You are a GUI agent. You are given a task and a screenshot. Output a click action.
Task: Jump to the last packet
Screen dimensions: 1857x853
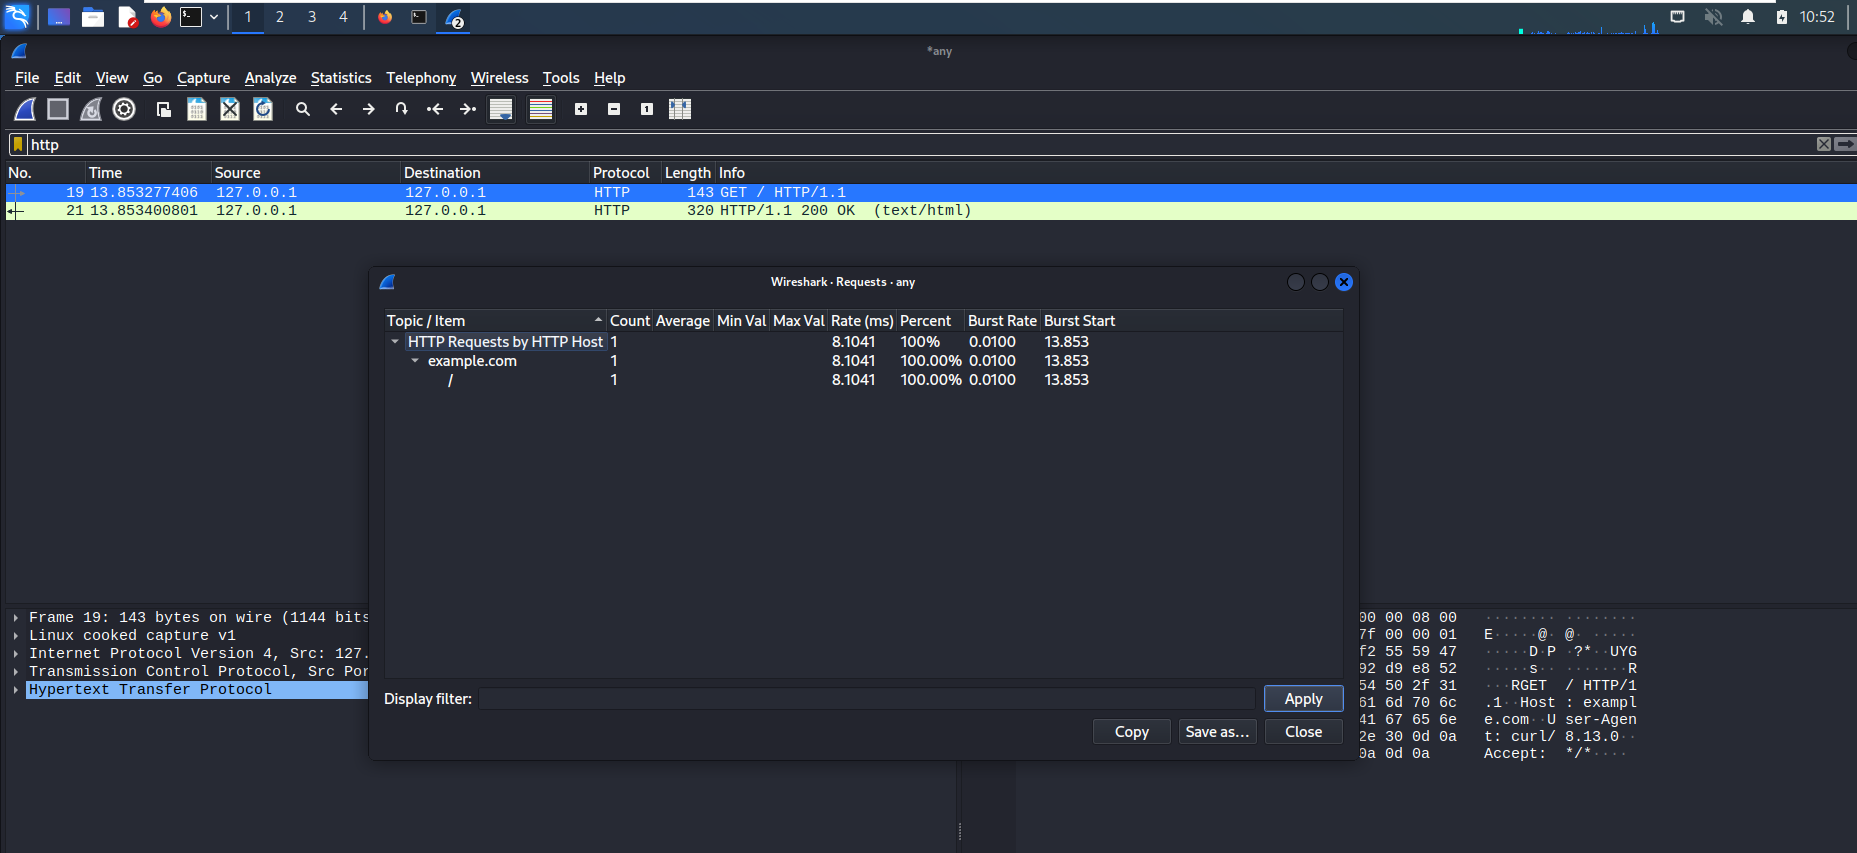pyautogui.click(x=468, y=109)
